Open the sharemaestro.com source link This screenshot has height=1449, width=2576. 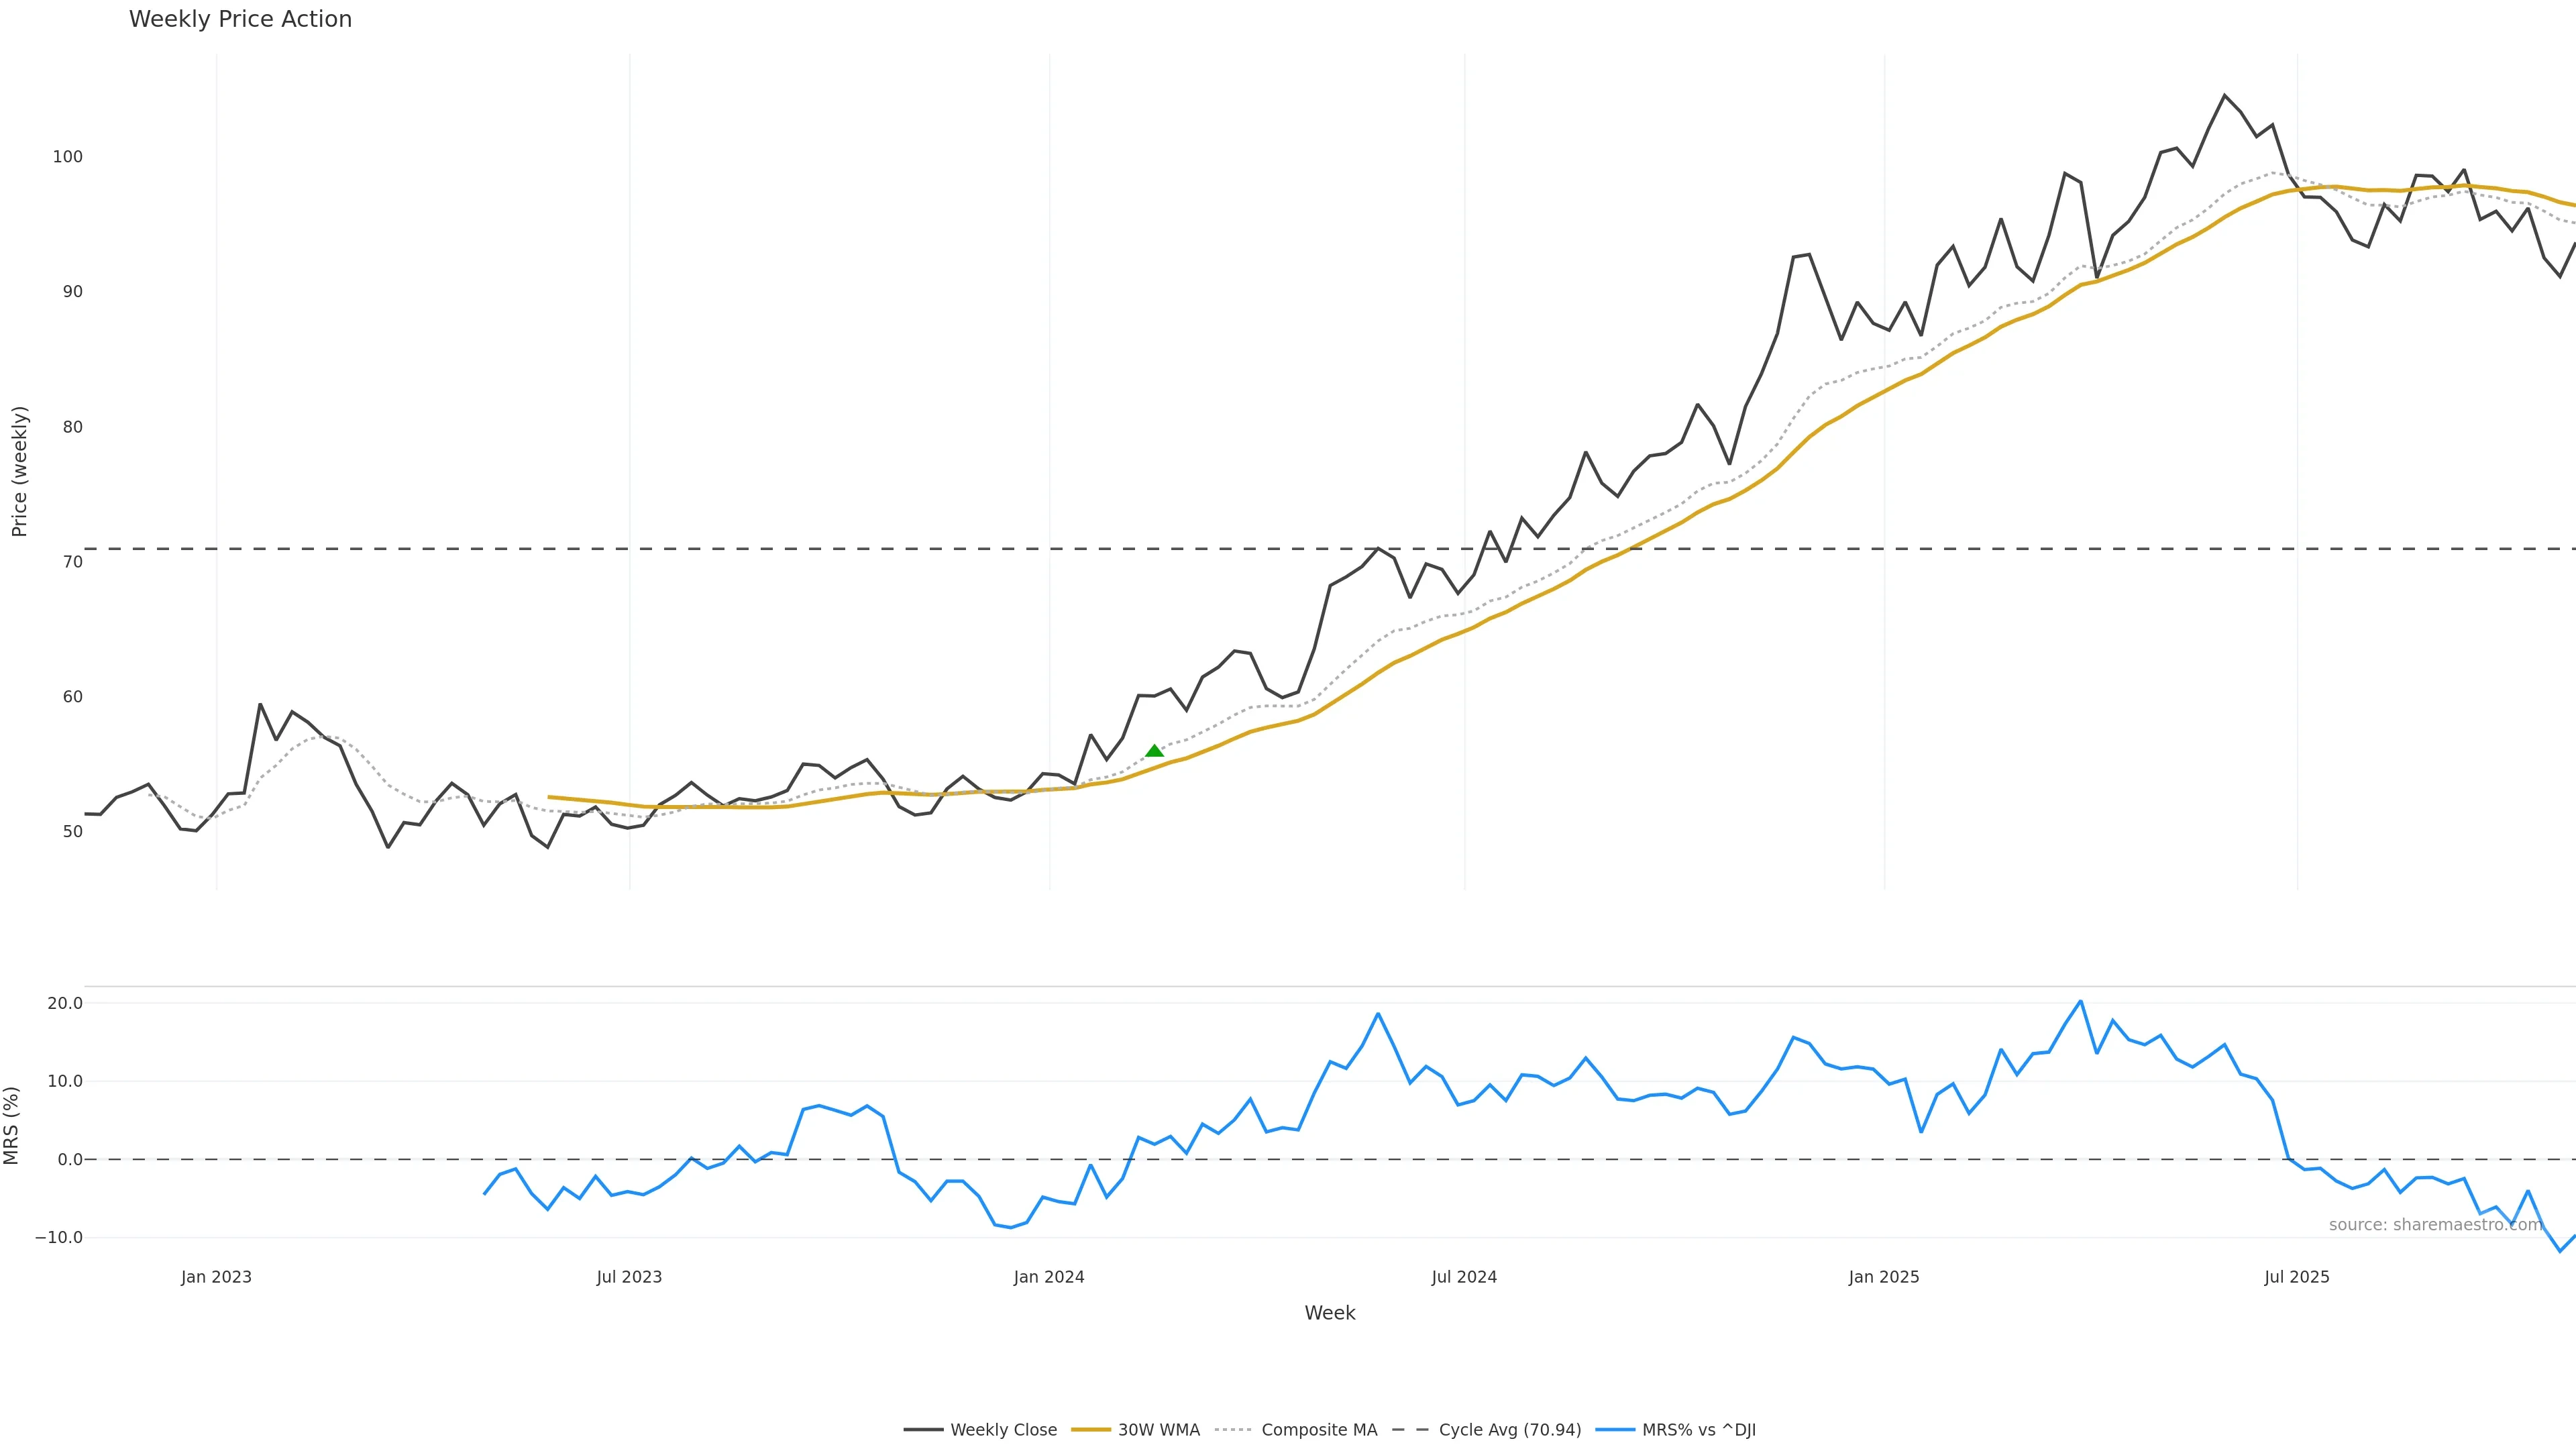(x=2434, y=1225)
